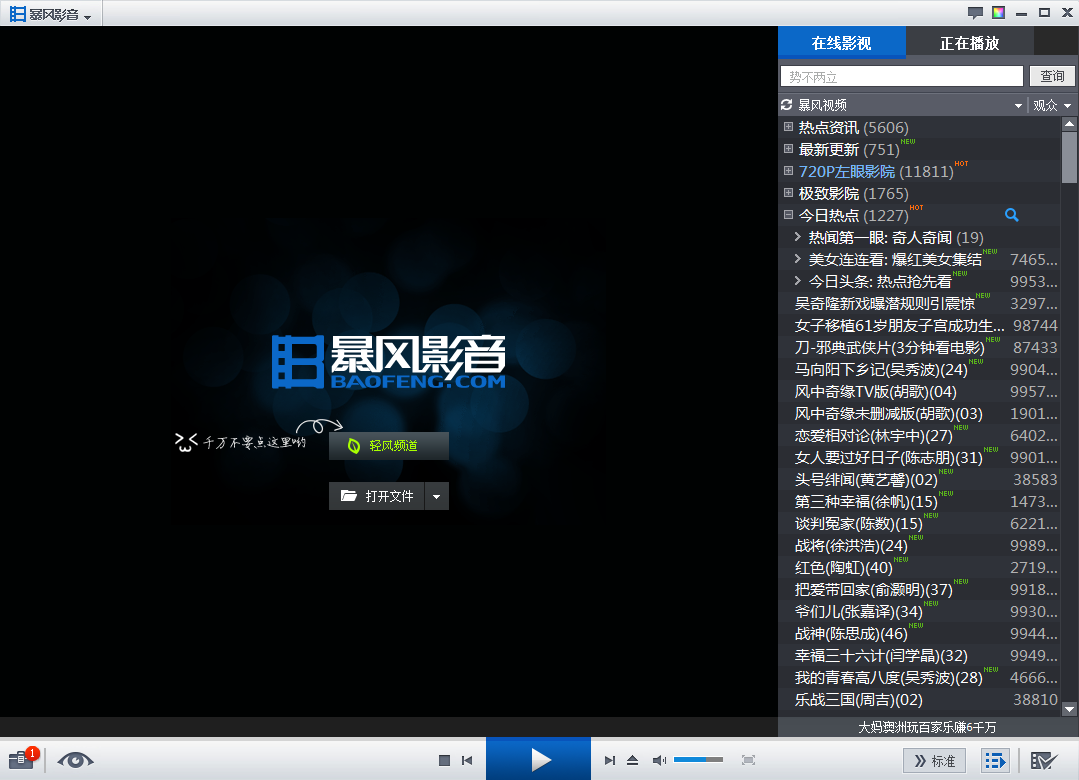Expand the 极致影院 category
Image resolution: width=1079 pixels, height=780 pixels.
pyautogui.click(x=789, y=193)
